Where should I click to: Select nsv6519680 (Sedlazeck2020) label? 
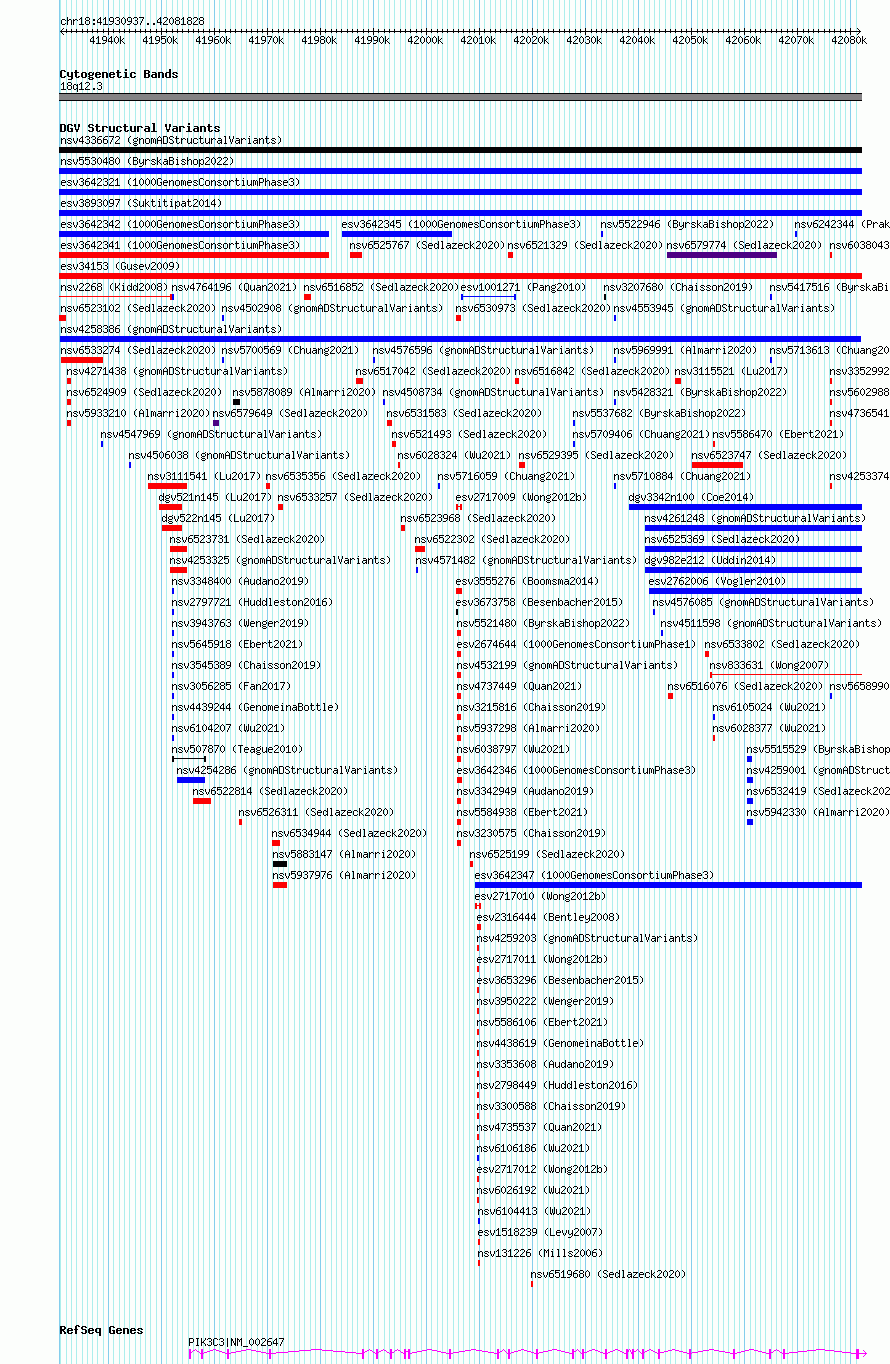609,1274
